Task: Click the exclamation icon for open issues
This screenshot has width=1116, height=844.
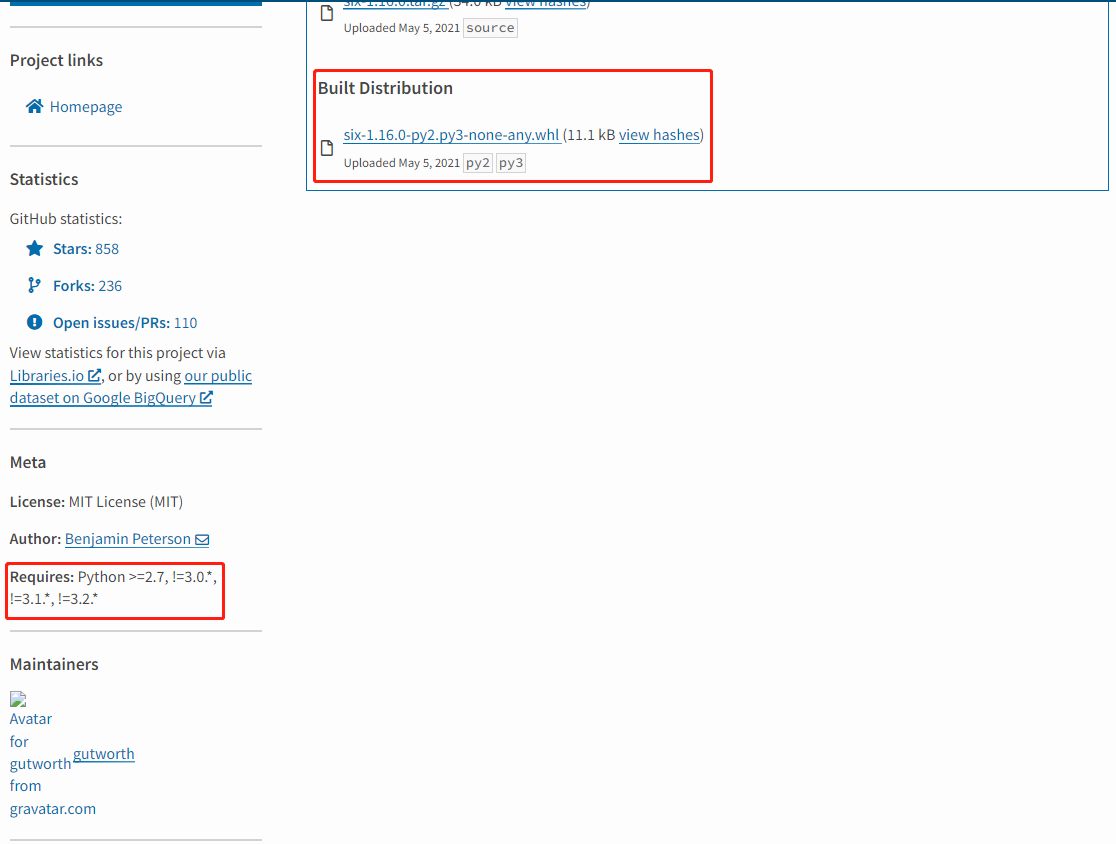Action: pyautogui.click(x=34, y=322)
